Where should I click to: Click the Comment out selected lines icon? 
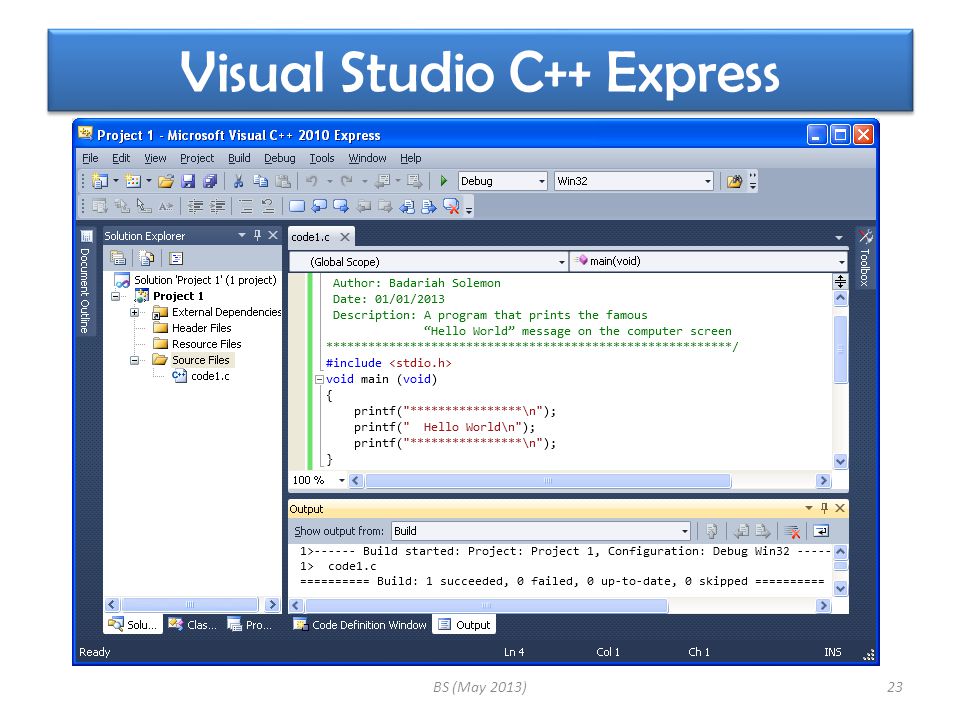(246, 206)
